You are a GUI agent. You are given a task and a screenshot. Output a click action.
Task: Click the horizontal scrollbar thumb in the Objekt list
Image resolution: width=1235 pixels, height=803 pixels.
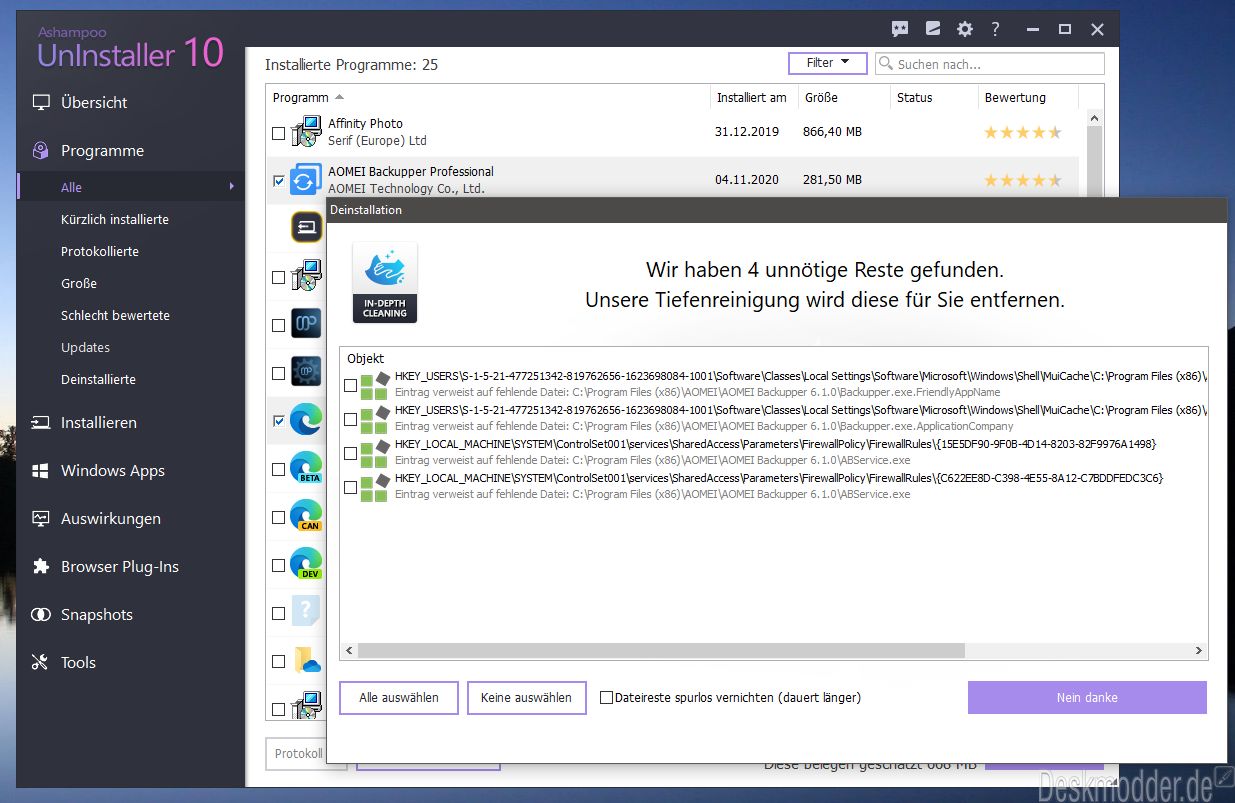661,651
